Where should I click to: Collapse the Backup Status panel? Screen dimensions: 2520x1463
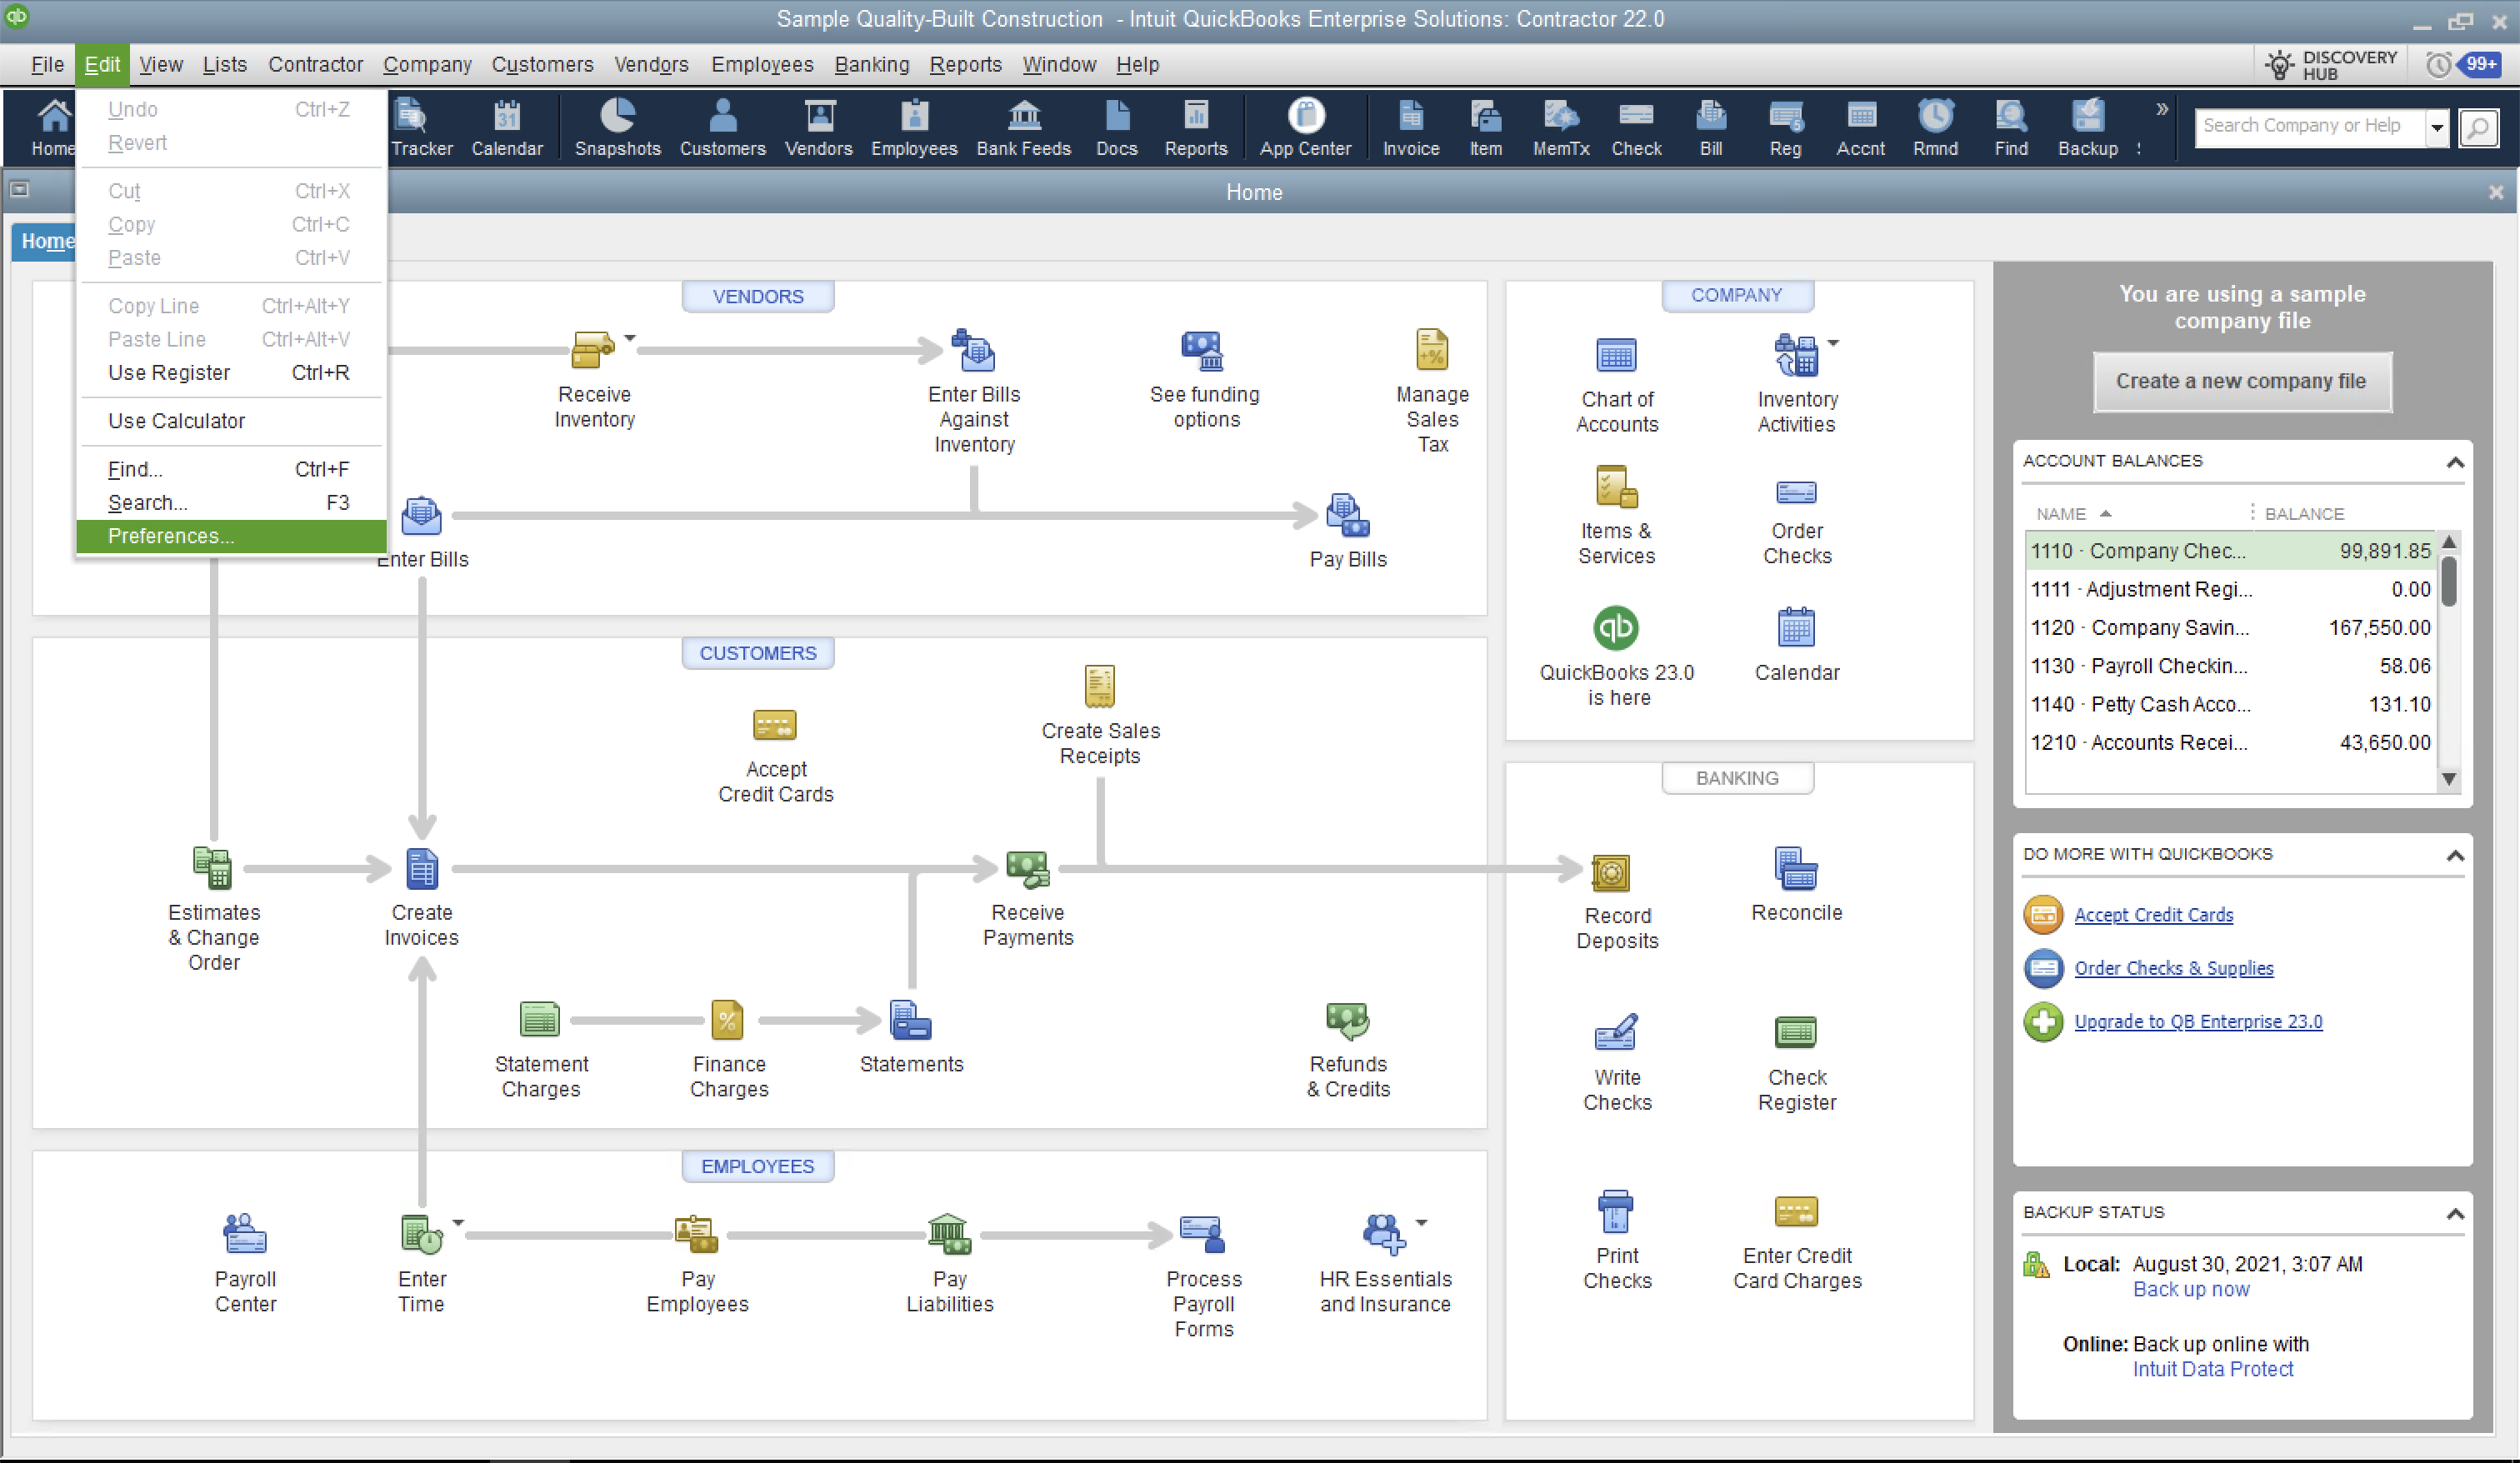(x=2454, y=1214)
